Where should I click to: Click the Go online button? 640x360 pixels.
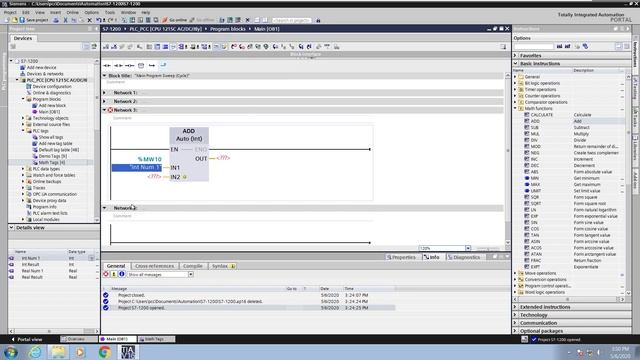click(174, 20)
